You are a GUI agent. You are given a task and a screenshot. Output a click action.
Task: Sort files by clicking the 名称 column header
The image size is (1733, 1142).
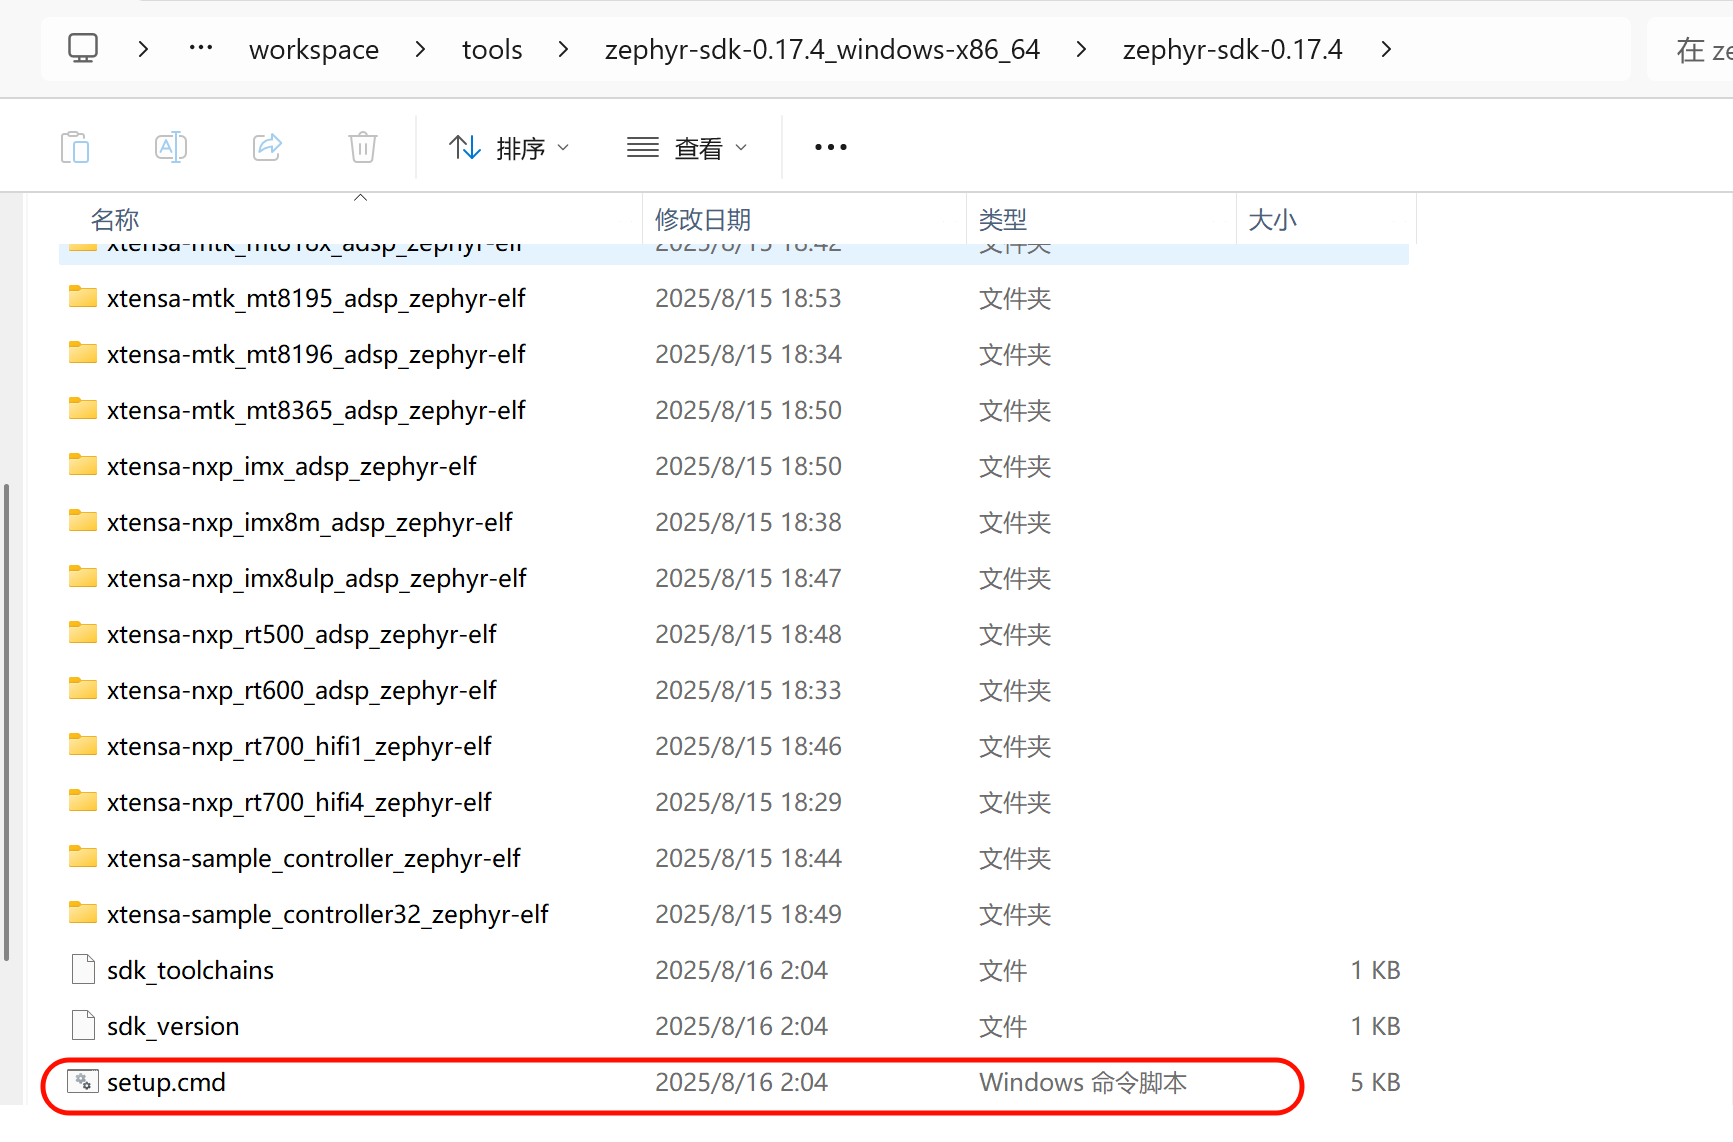(x=114, y=219)
